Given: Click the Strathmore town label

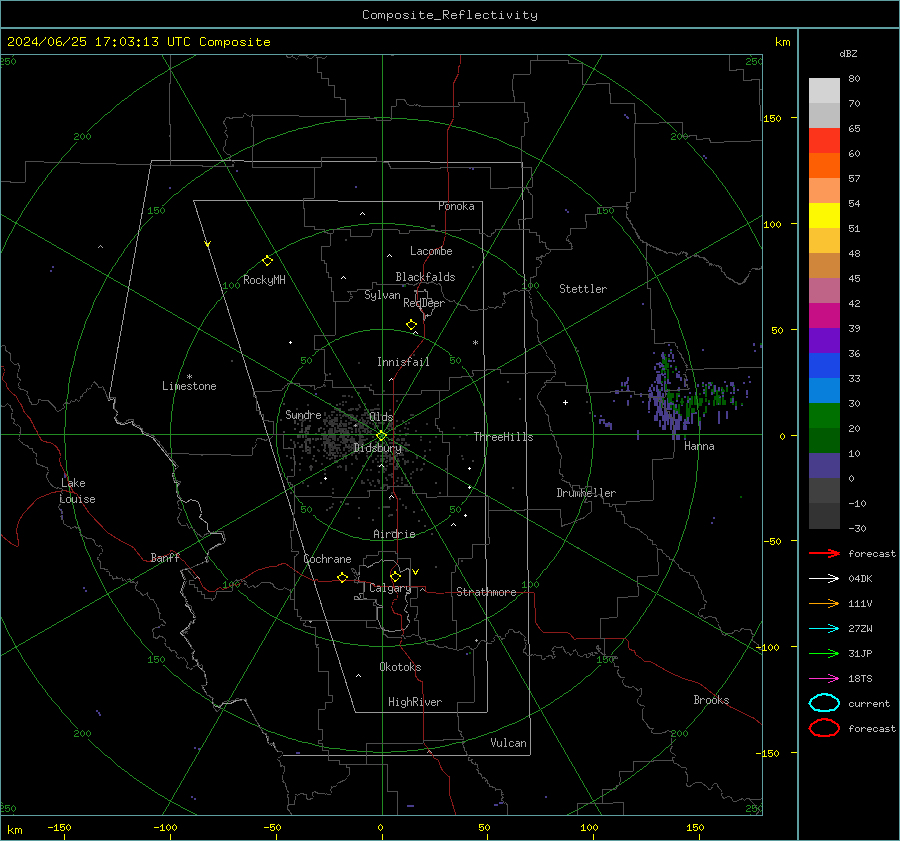Looking at the screenshot, I should 486,592.
